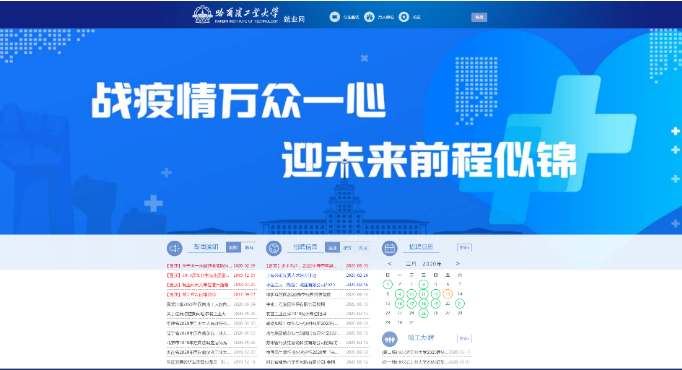Select circled date 18 in the calendar
This screenshot has width=682, height=370.
pyautogui.click(x=423, y=303)
